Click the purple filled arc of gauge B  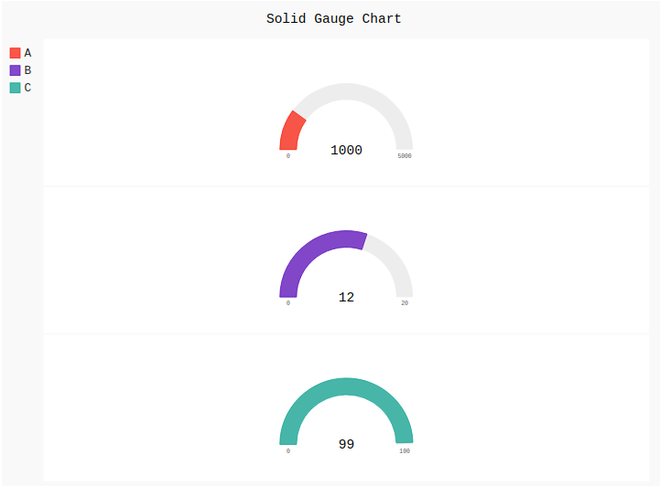310,250
